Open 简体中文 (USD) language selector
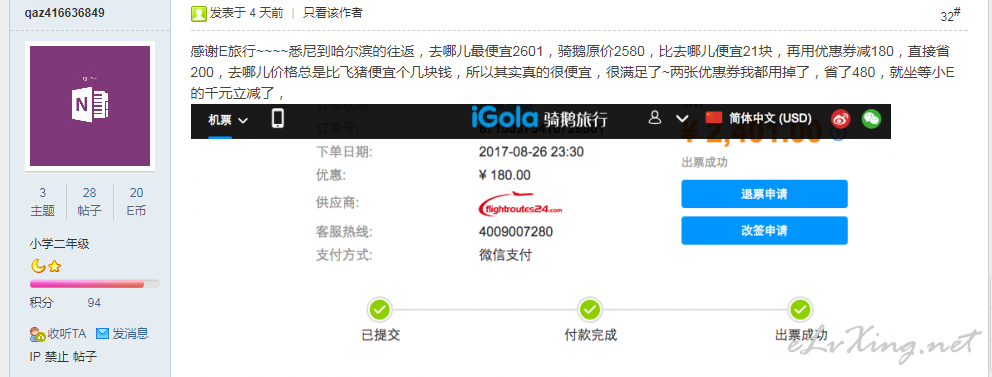 [x=770, y=118]
